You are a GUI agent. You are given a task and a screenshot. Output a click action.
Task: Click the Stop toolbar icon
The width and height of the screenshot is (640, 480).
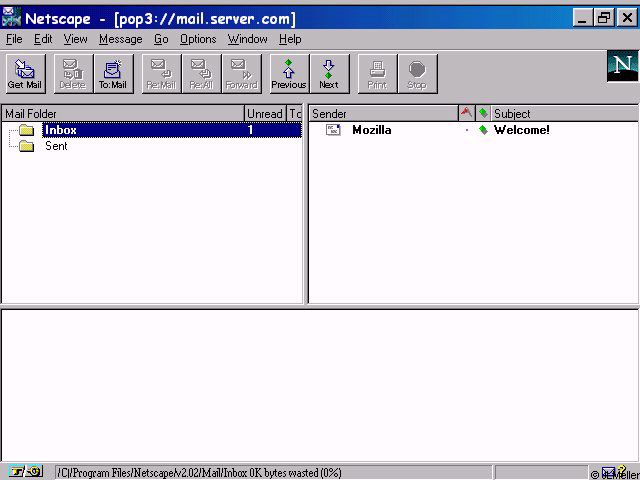(417, 74)
